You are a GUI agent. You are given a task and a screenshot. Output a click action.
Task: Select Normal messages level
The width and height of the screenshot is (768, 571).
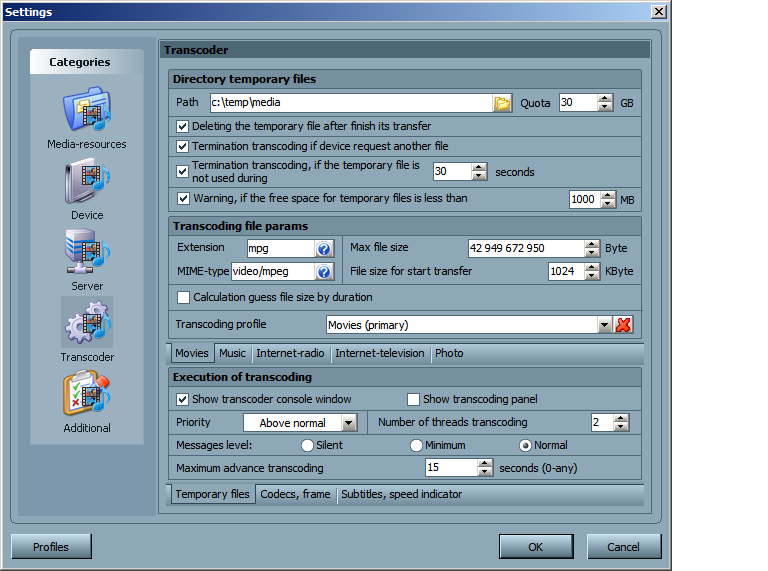coord(525,445)
